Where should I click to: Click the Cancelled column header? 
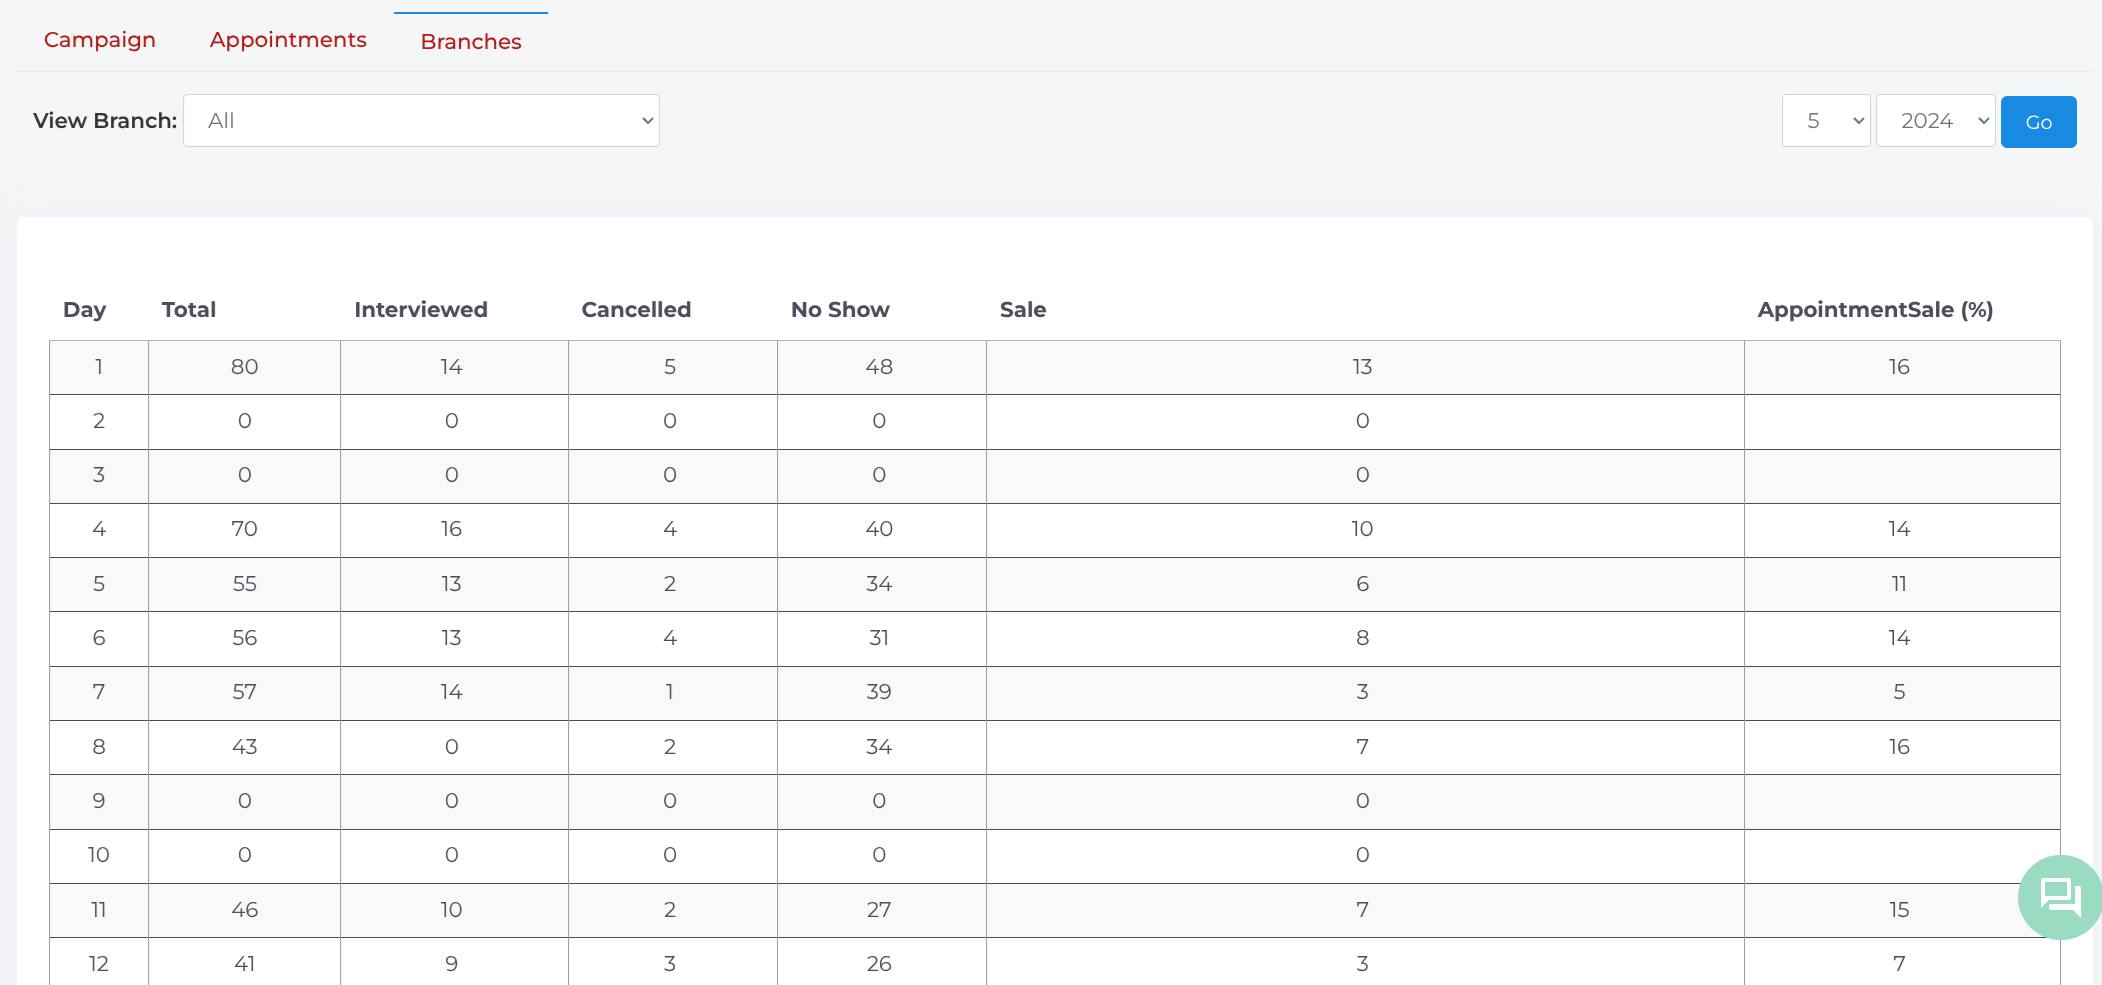(x=636, y=310)
